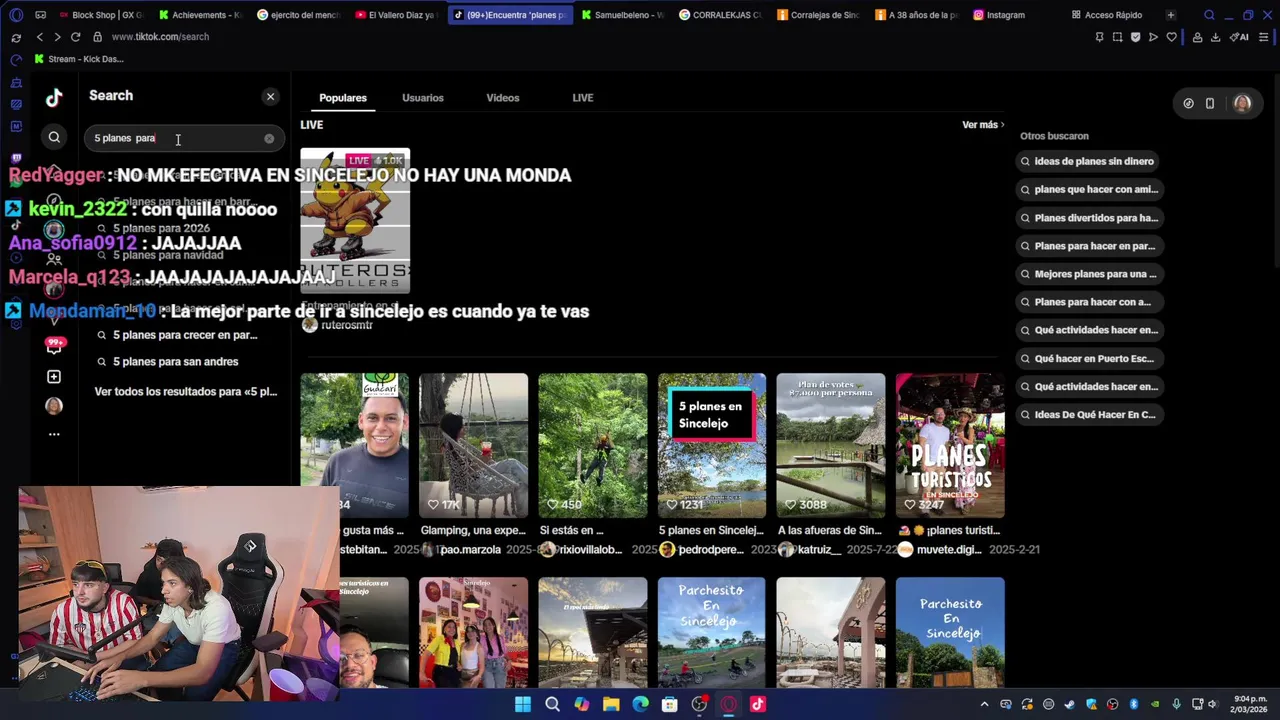The height and width of the screenshot is (720, 1280).
Task: Switch to the Achievements browser tab
Action: [199, 15]
